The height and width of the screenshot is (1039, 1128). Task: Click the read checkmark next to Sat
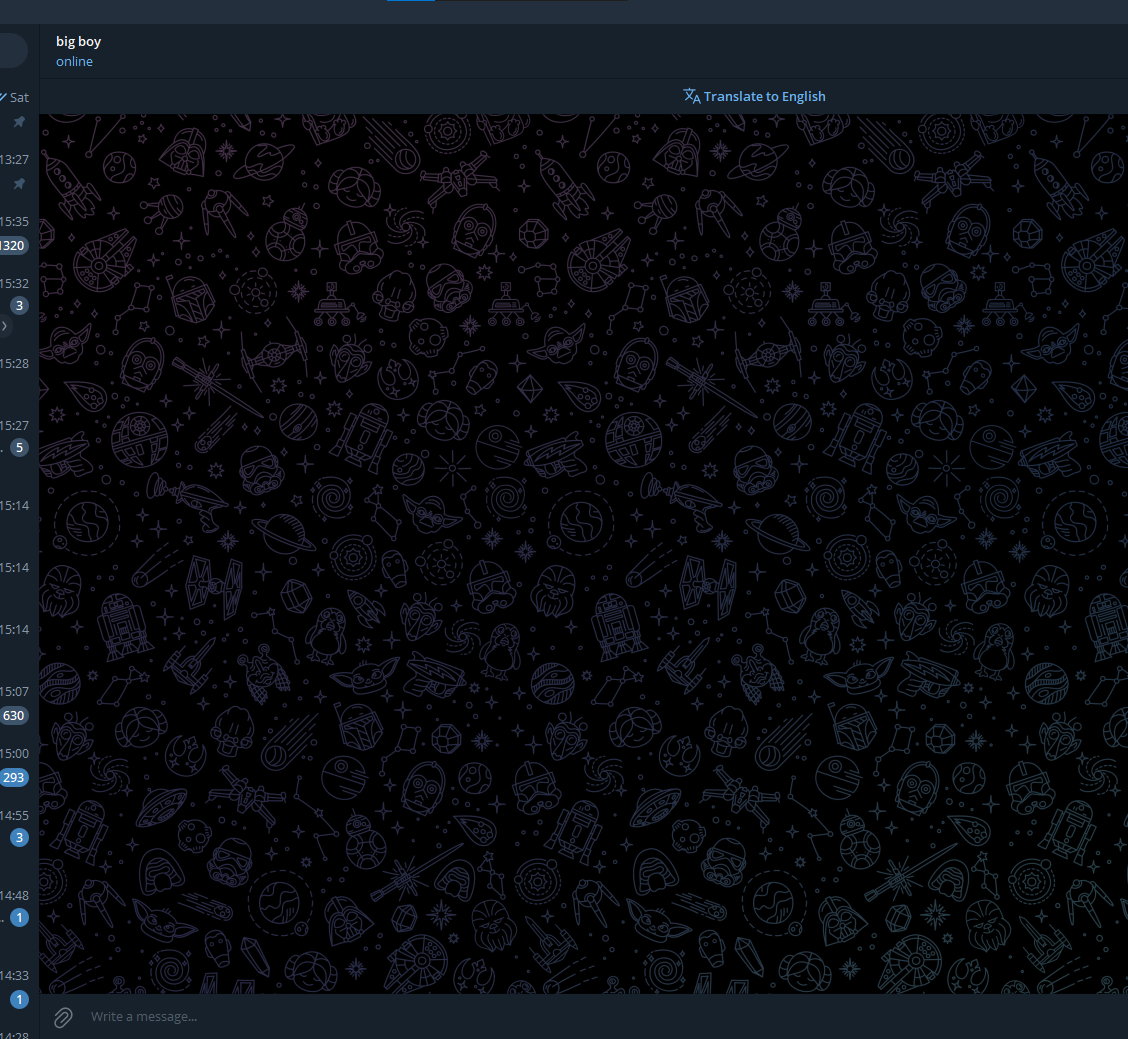[x=3, y=97]
